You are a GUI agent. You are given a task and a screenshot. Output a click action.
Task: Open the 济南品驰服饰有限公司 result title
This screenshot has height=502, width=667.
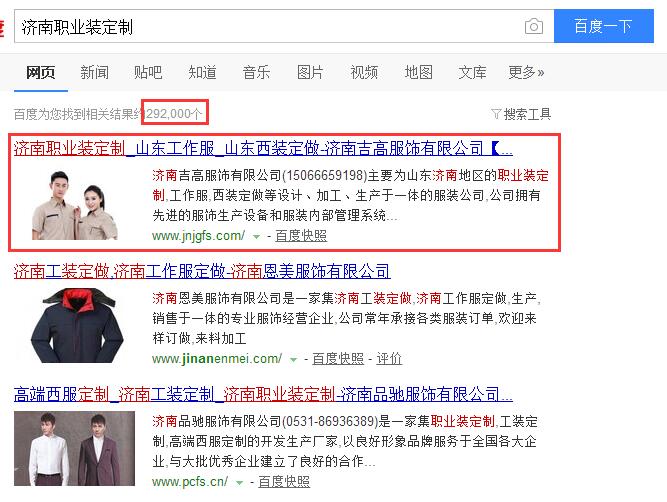(263, 394)
